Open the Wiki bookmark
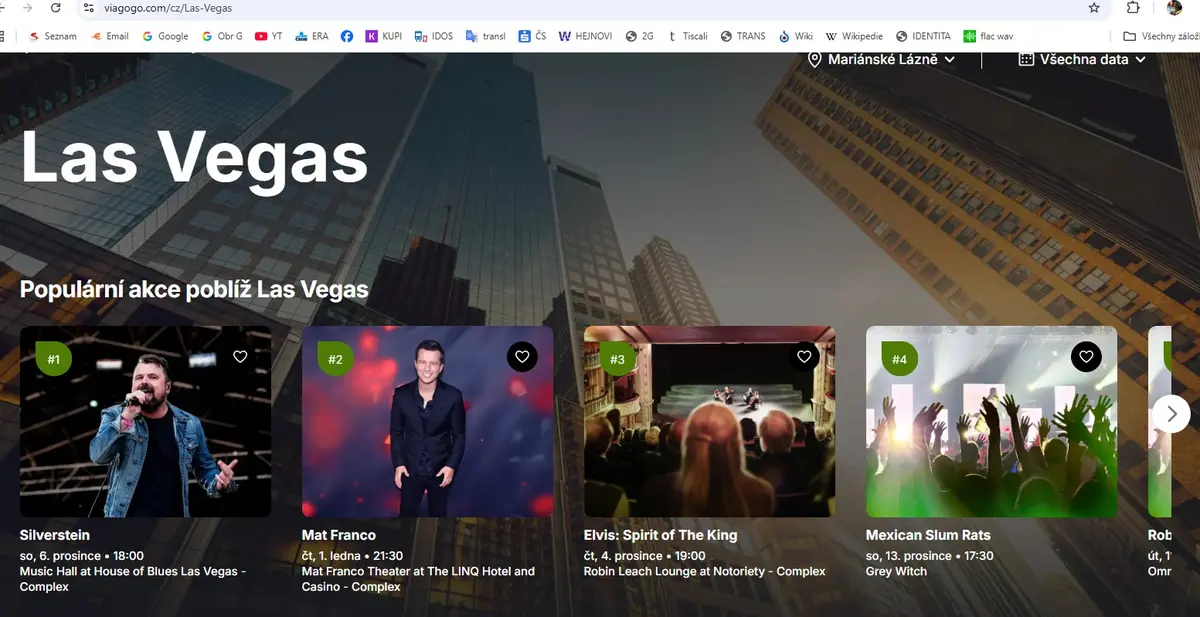 point(796,36)
